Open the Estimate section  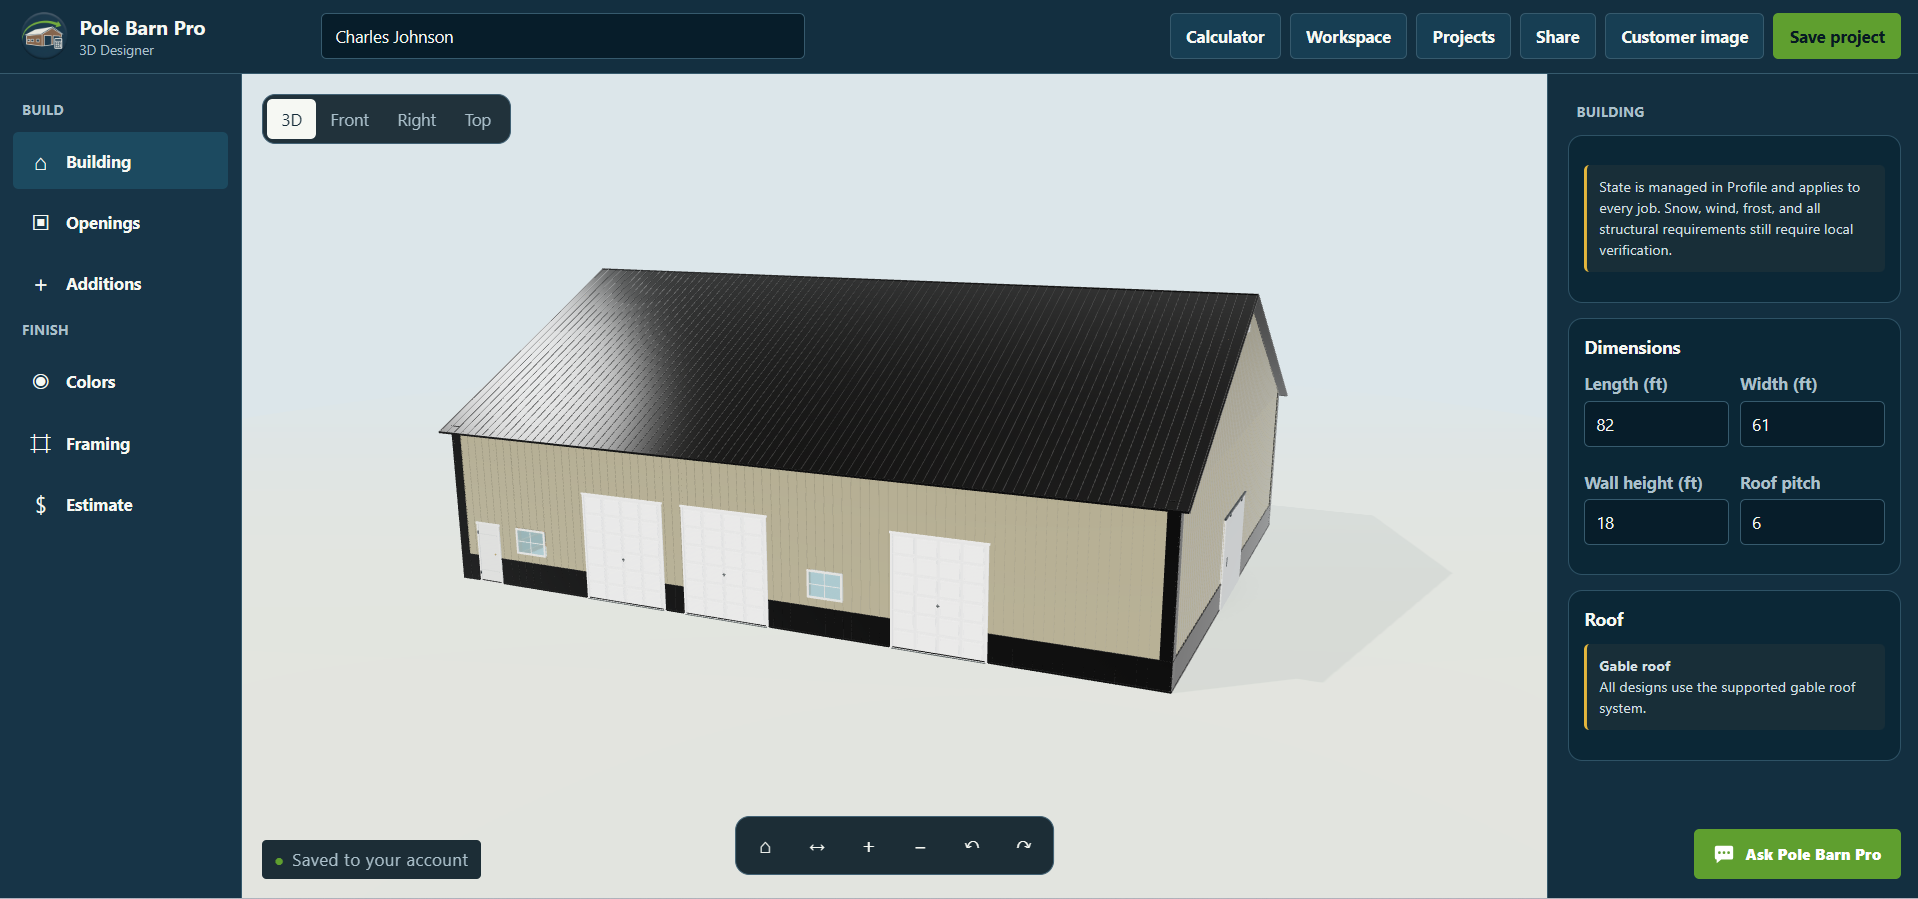tap(120, 505)
